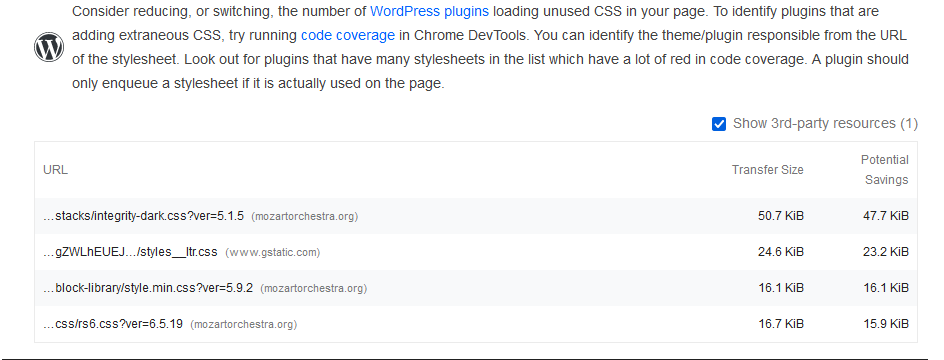Click the 24.6 KiB transfer size value
944x360 pixels.
point(781,252)
